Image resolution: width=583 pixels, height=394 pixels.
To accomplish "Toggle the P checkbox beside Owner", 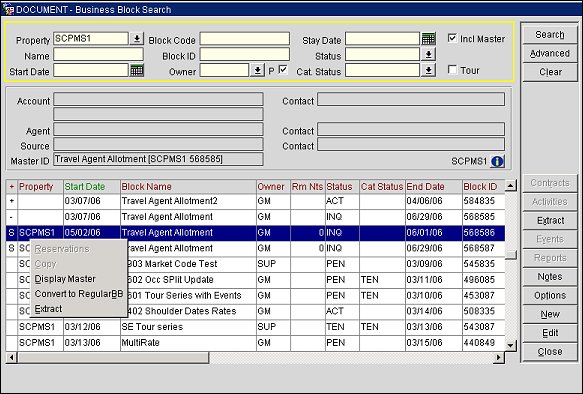I will (x=283, y=70).
